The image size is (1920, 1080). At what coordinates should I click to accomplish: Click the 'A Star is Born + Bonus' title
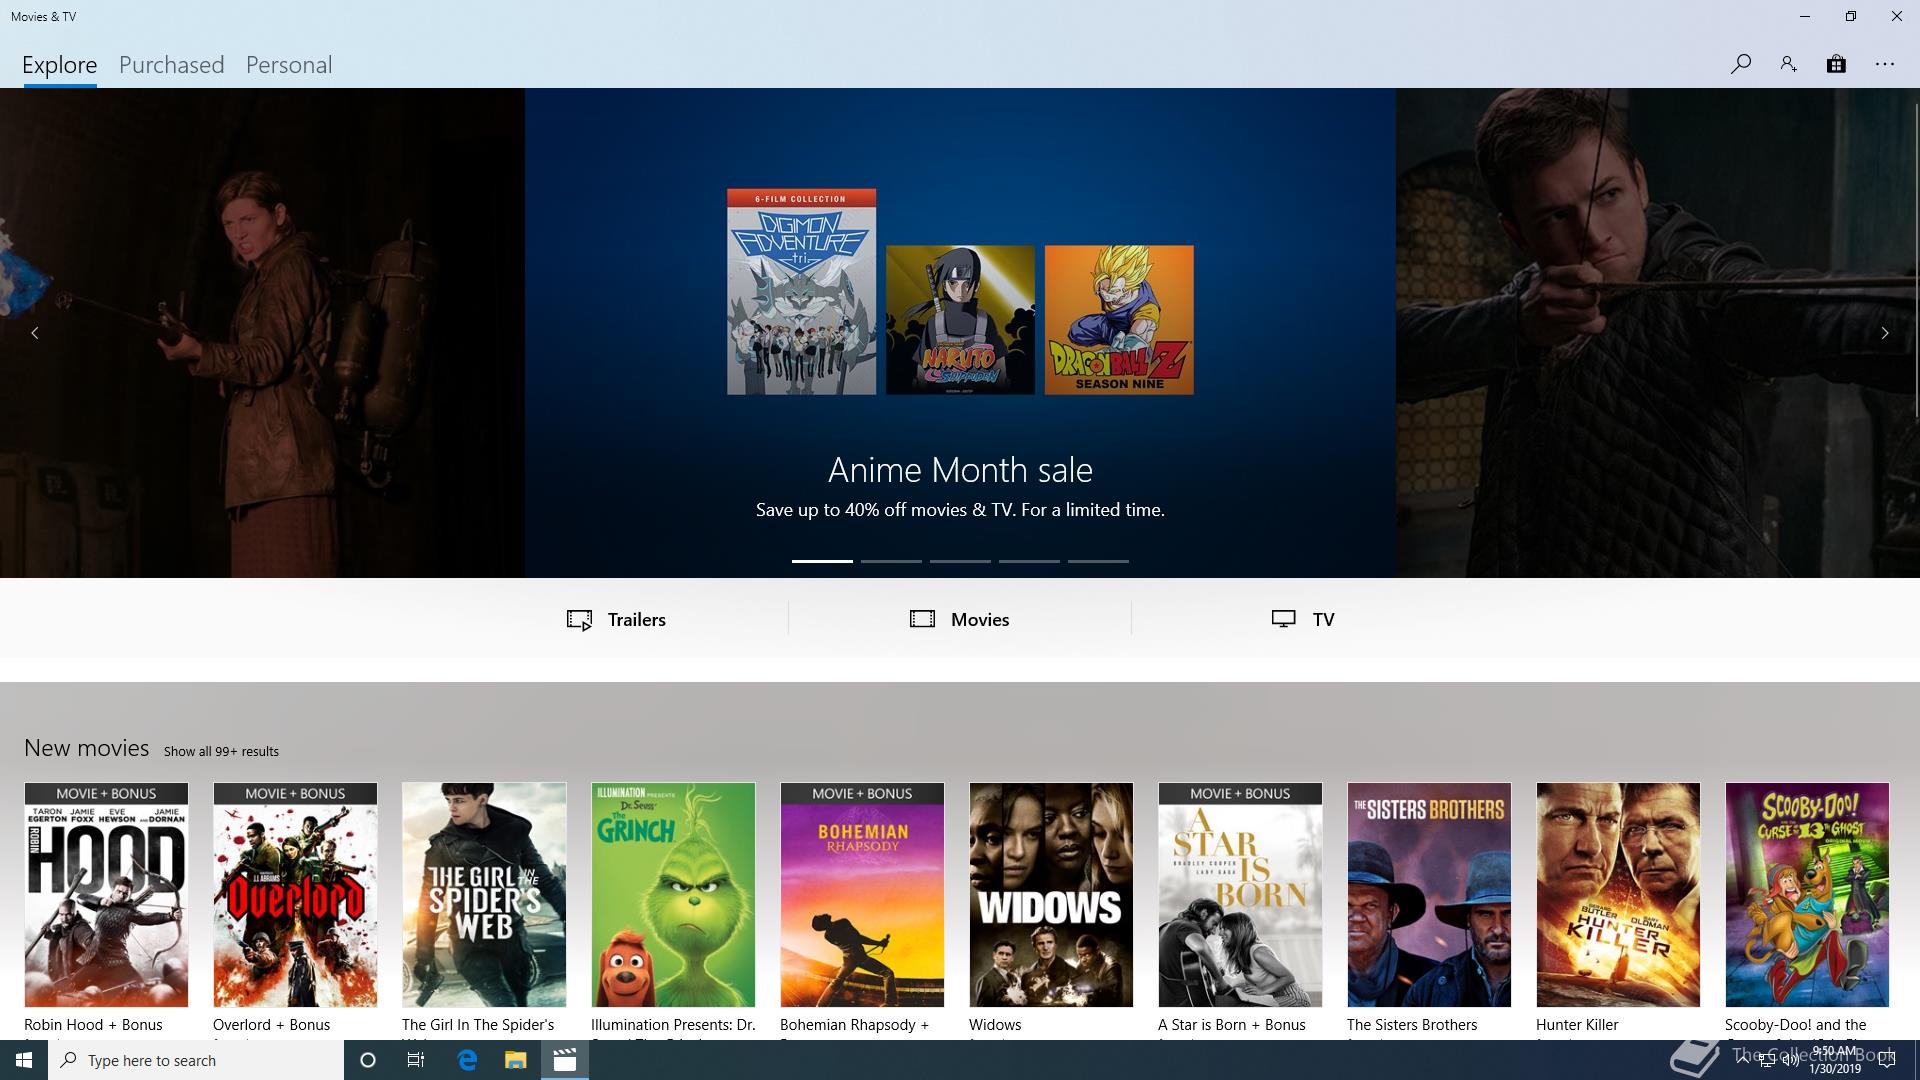(x=1232, y=1025)
